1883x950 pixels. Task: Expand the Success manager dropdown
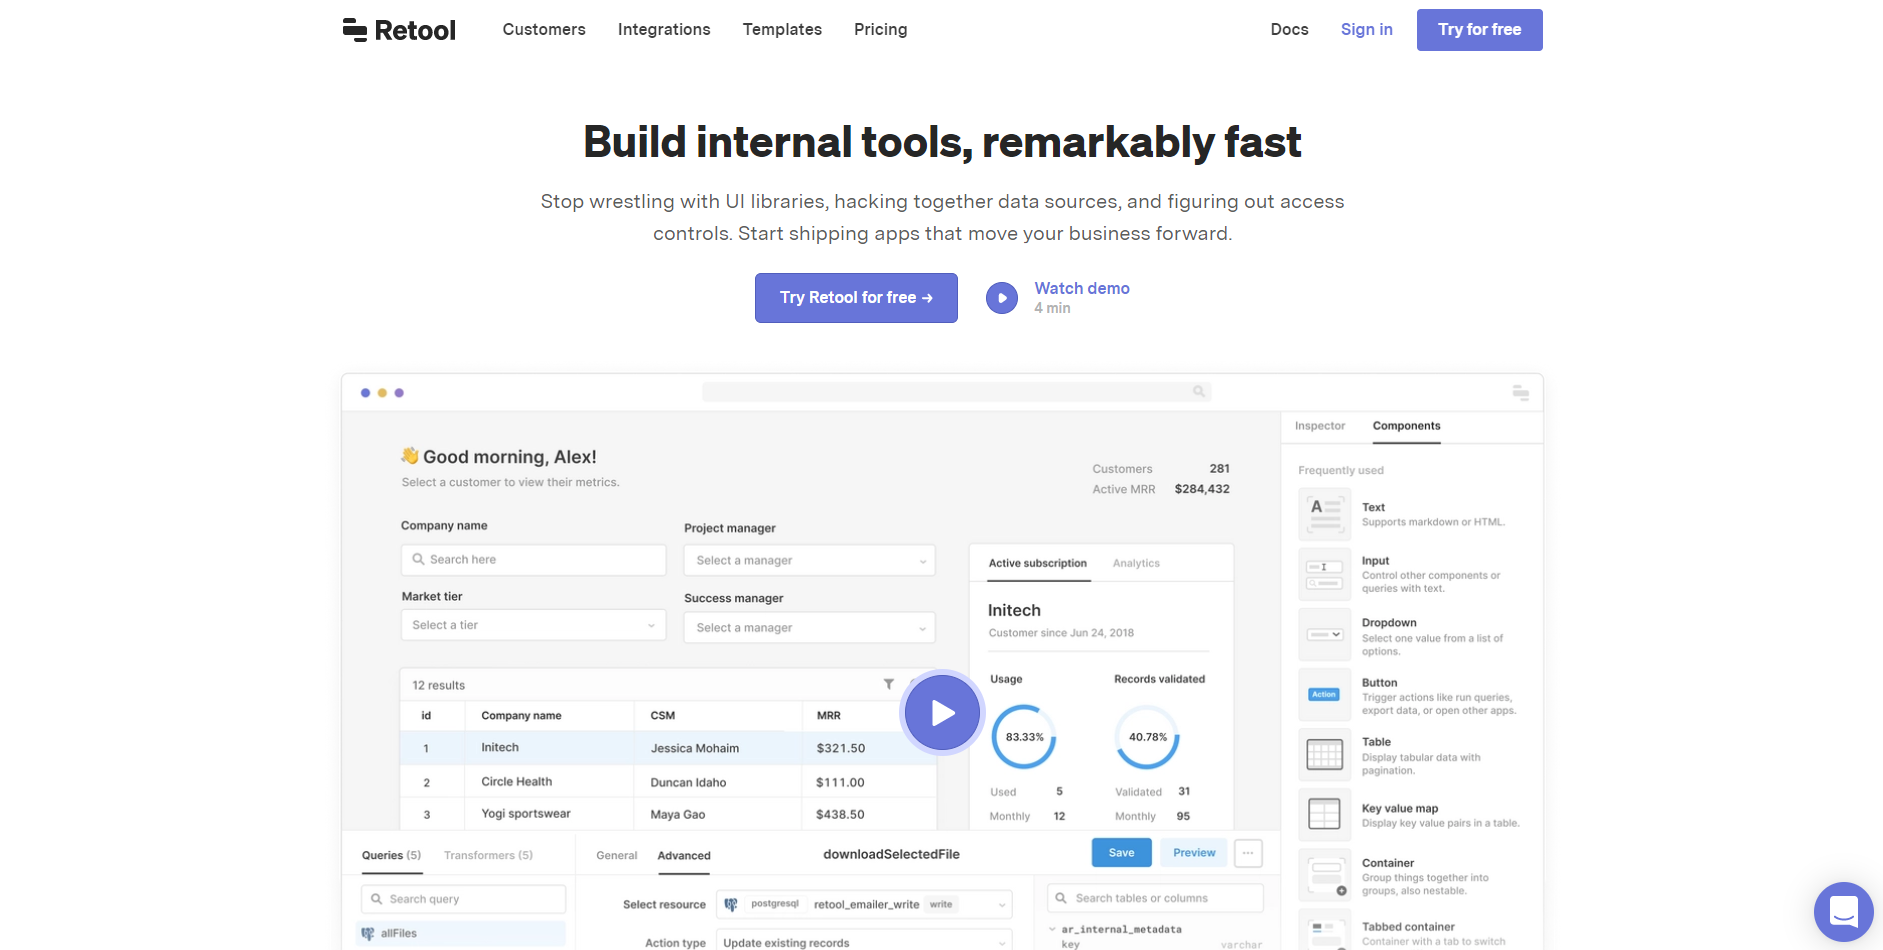tap(810, 628)
